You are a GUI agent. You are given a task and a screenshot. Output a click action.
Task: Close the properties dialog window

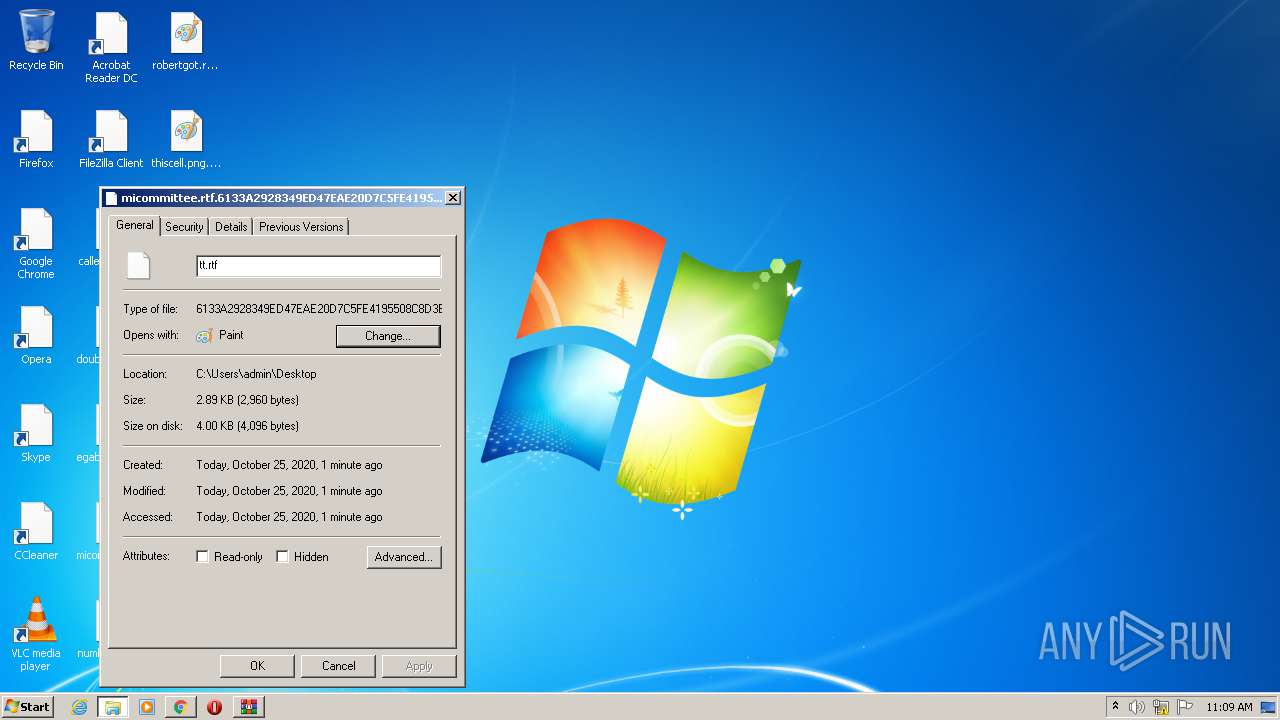(453, 198)
